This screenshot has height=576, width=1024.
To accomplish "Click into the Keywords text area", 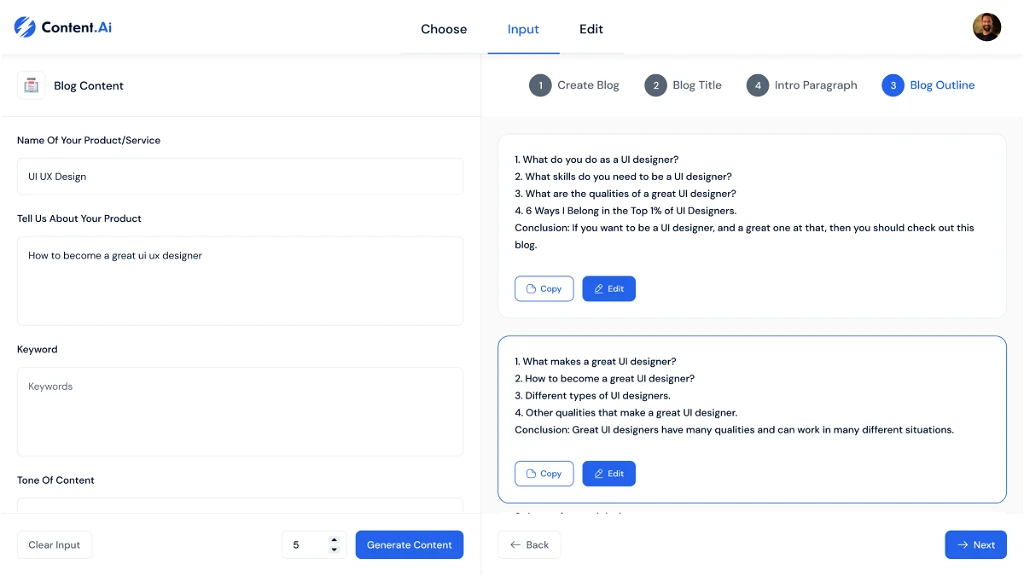I will pyautogui.click(x=240, y=411).
